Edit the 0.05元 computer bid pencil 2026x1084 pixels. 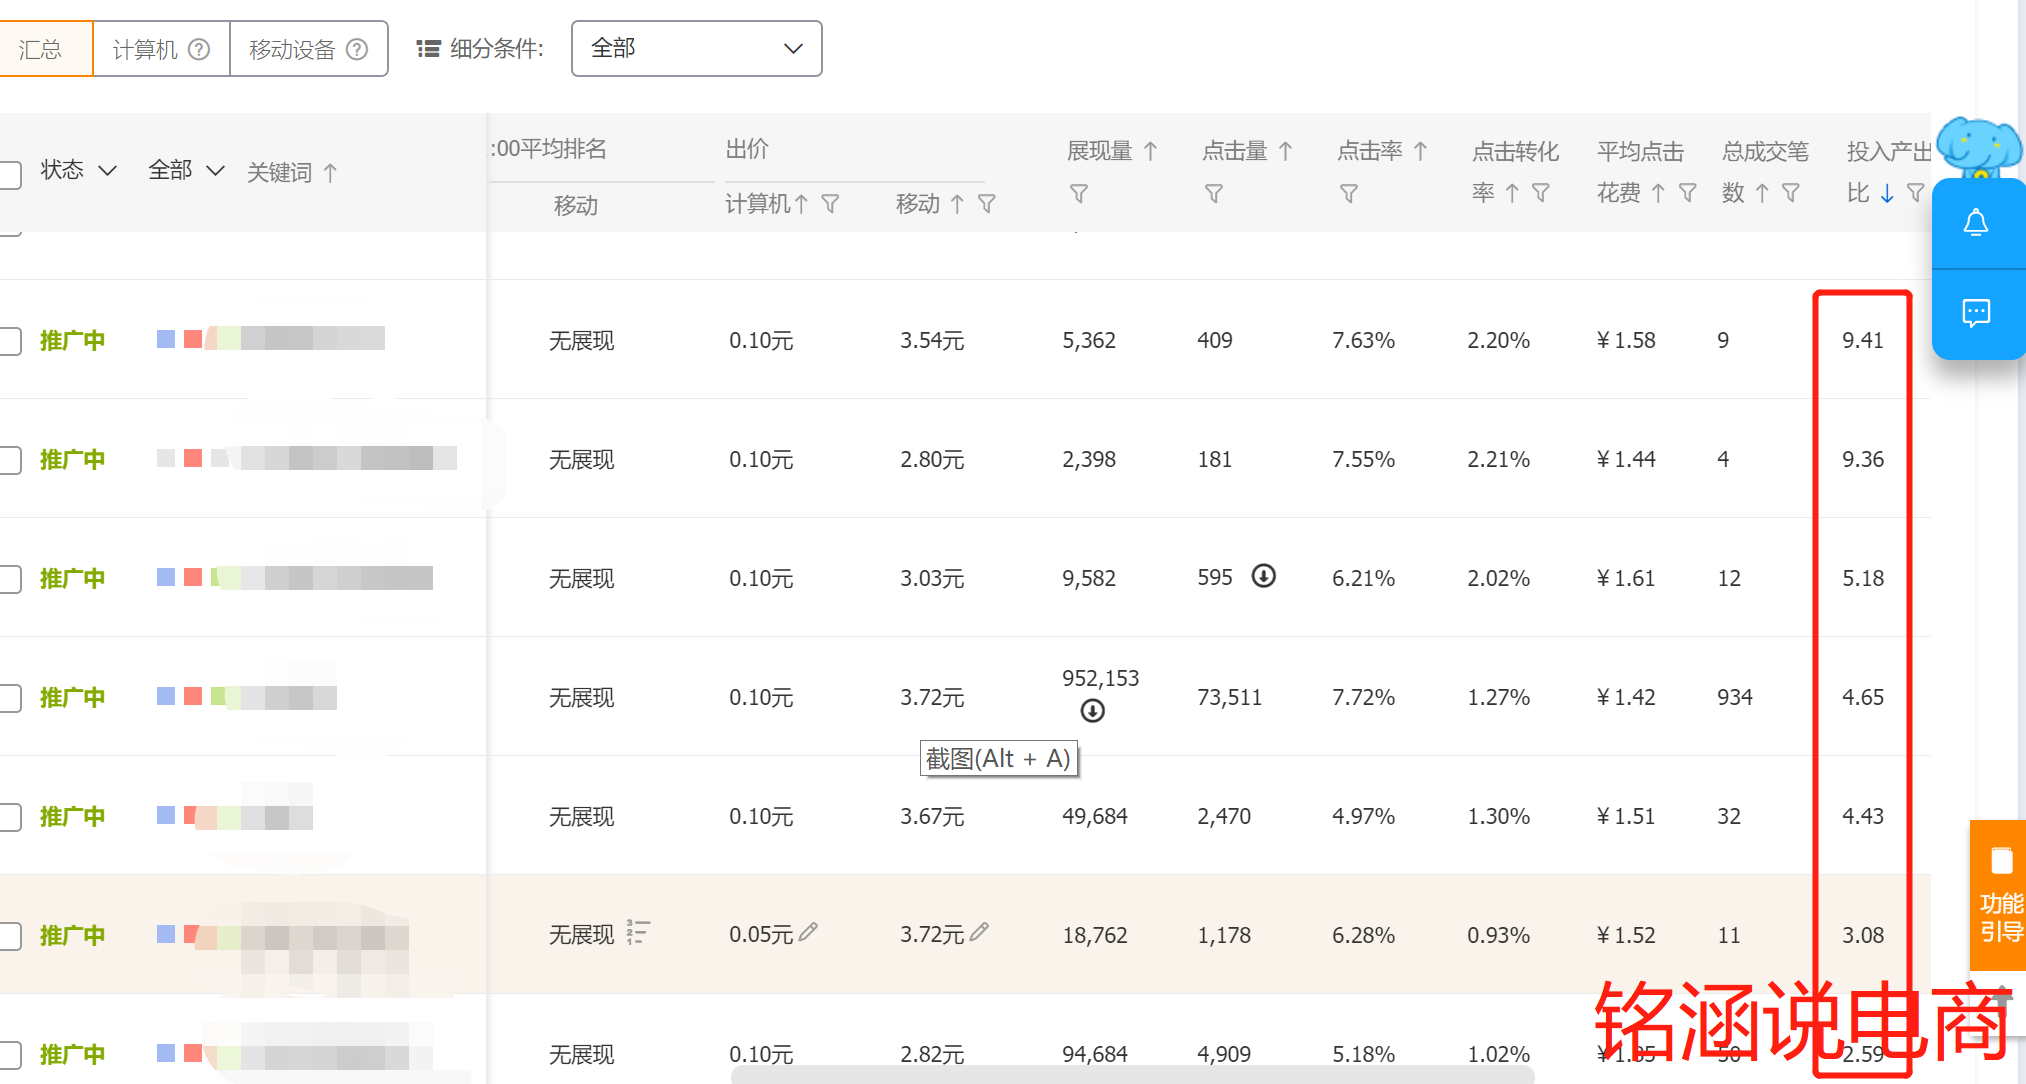(809, 932)
